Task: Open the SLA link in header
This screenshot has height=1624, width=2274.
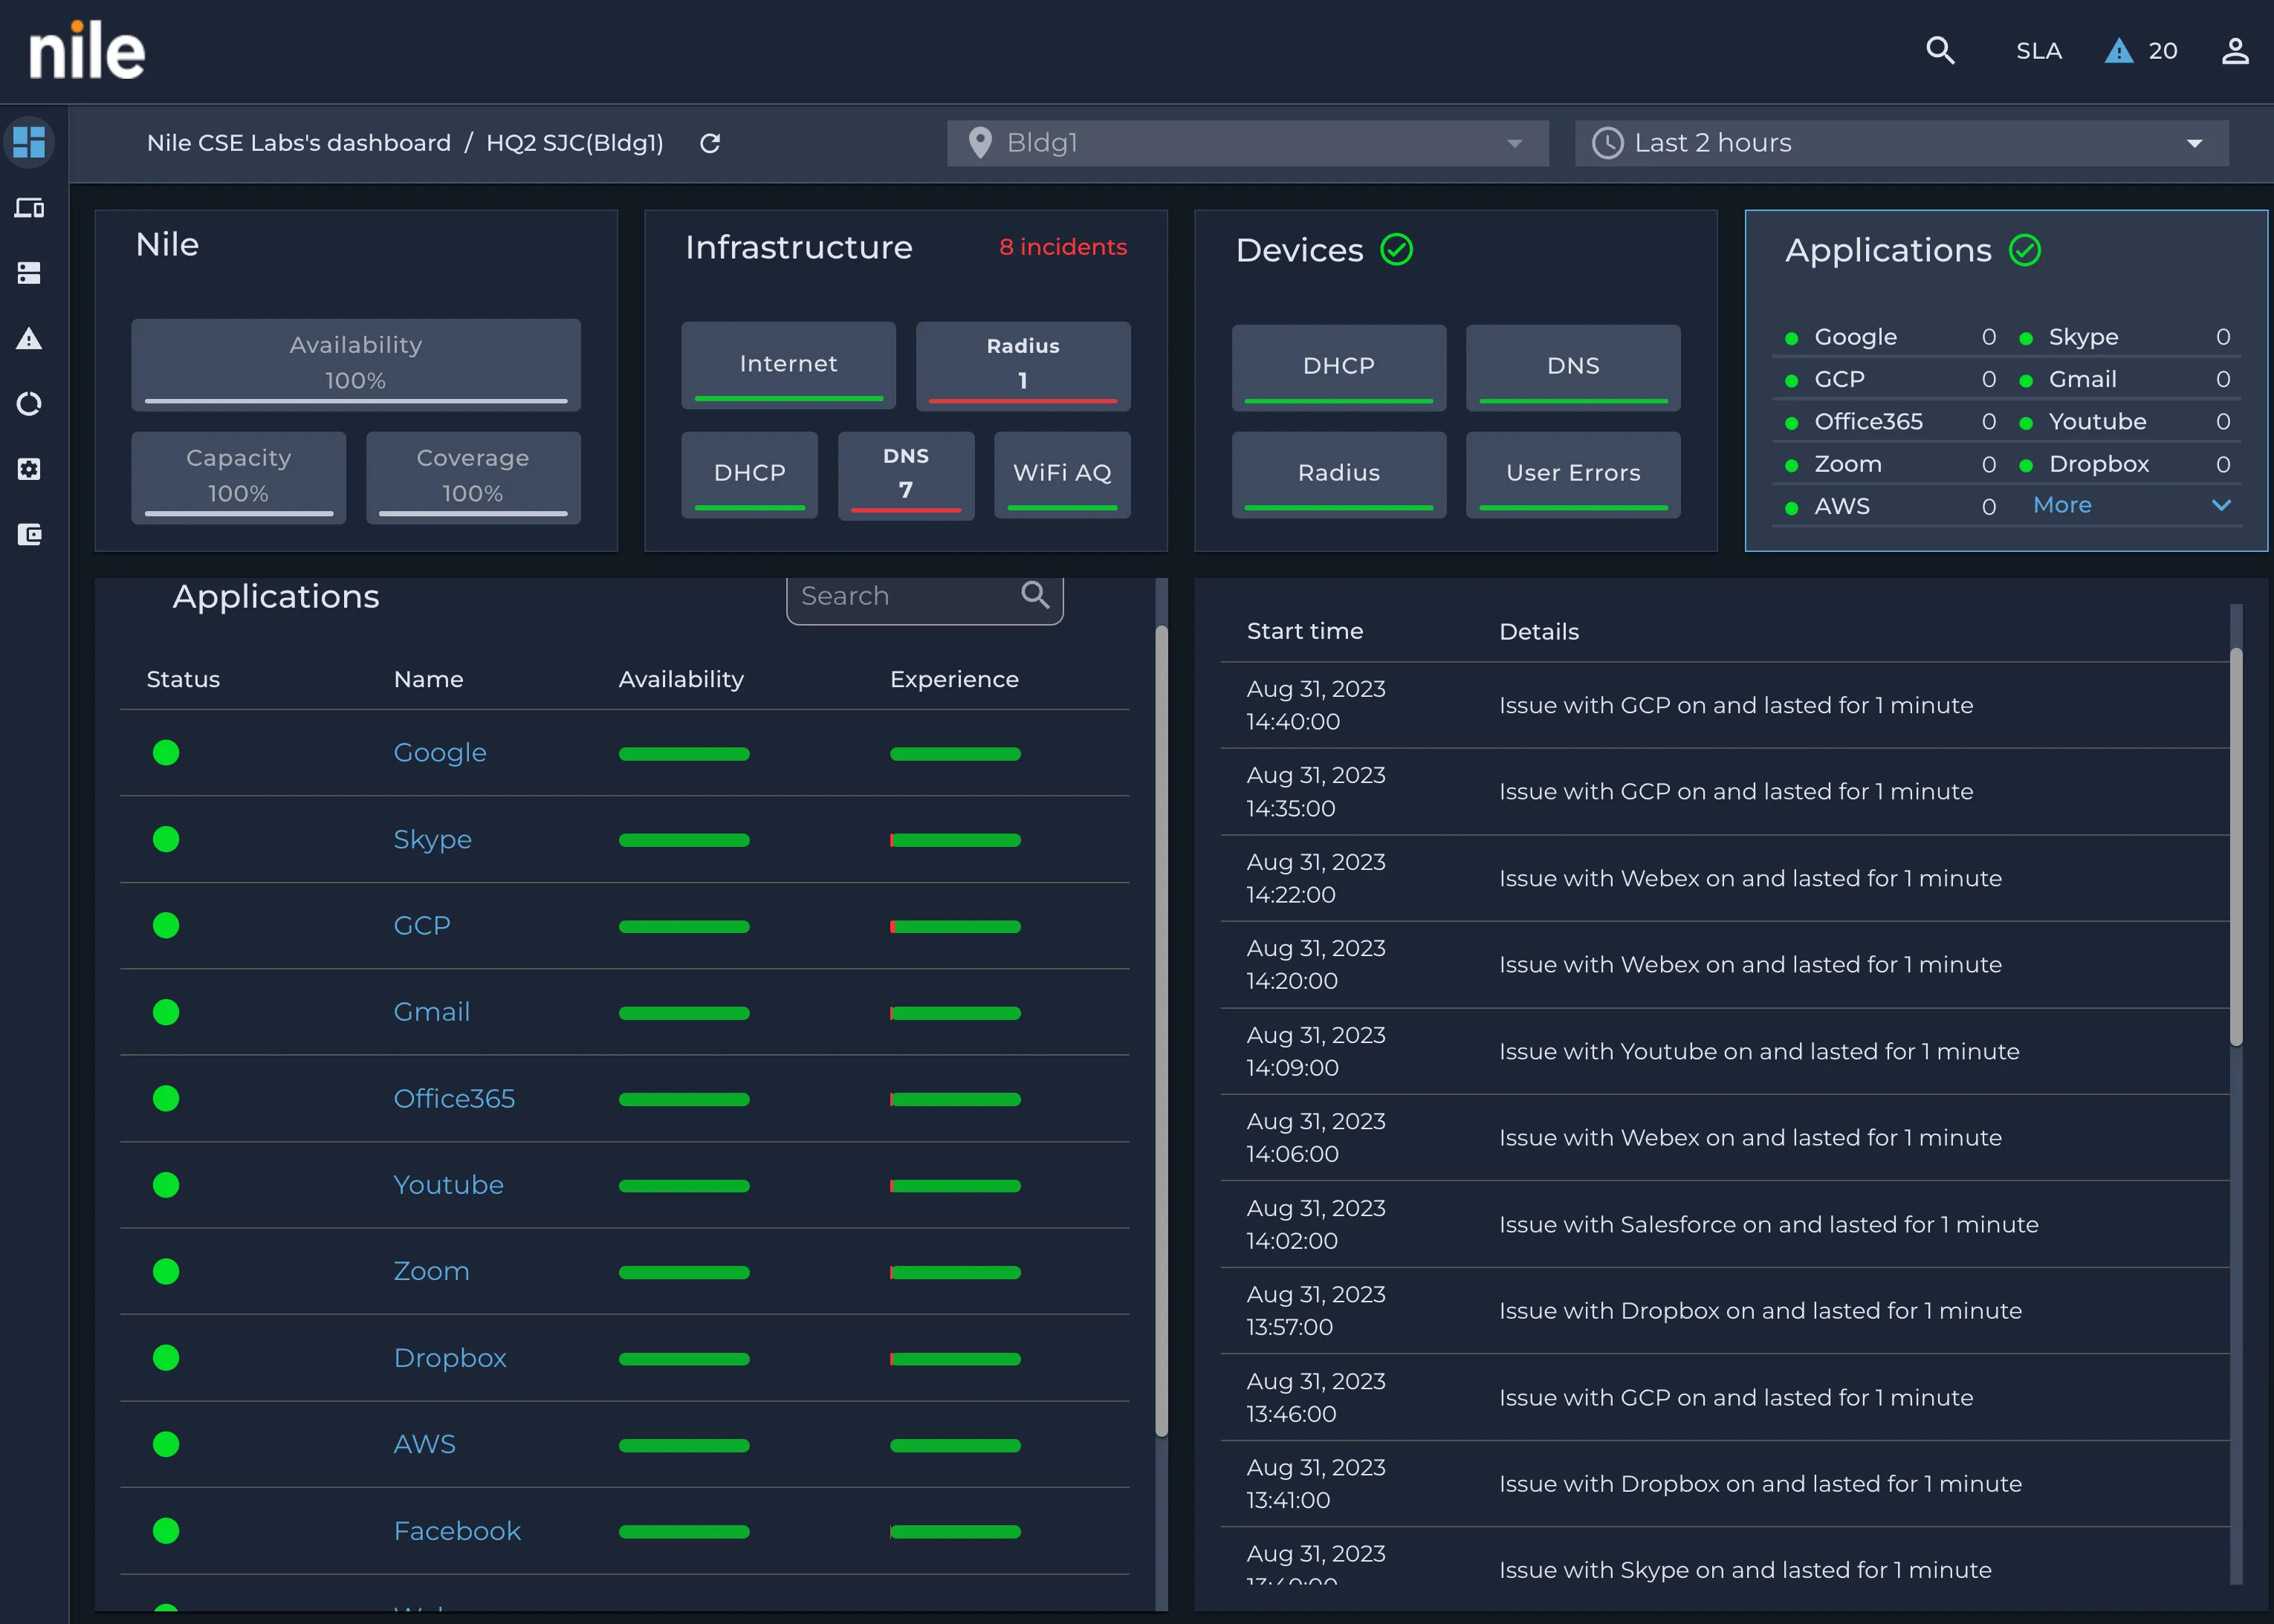Action: [x=2038, y=51]
